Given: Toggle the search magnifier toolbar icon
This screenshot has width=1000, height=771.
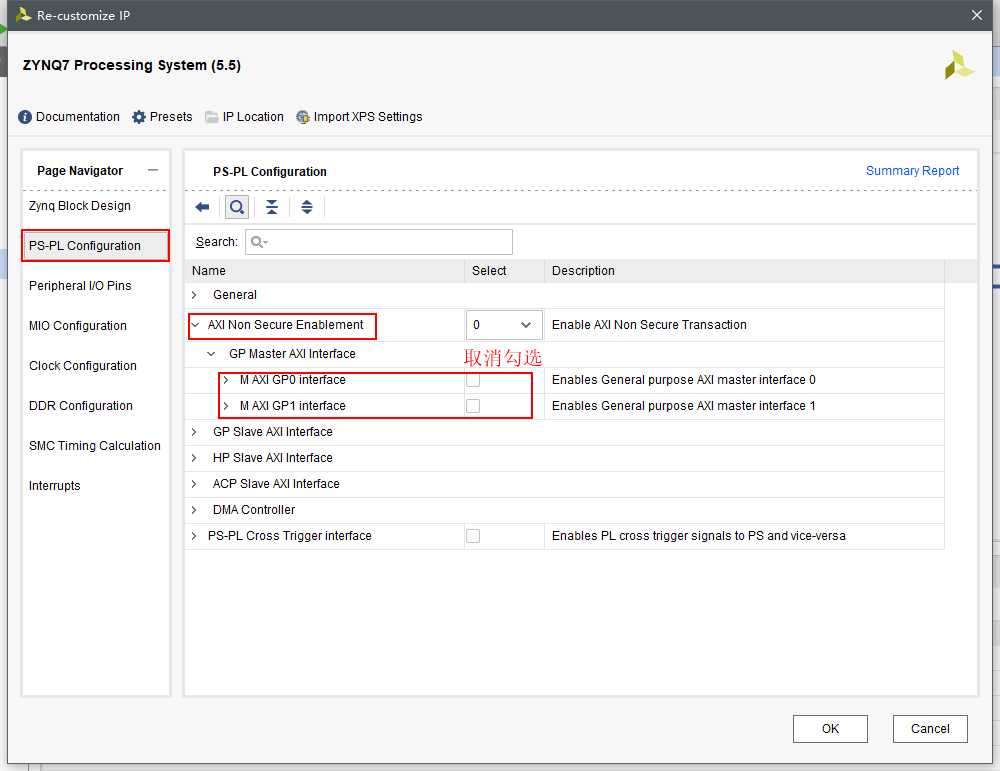Looking at the screenshot, I should pyautogui.click(x=237, y=207).
